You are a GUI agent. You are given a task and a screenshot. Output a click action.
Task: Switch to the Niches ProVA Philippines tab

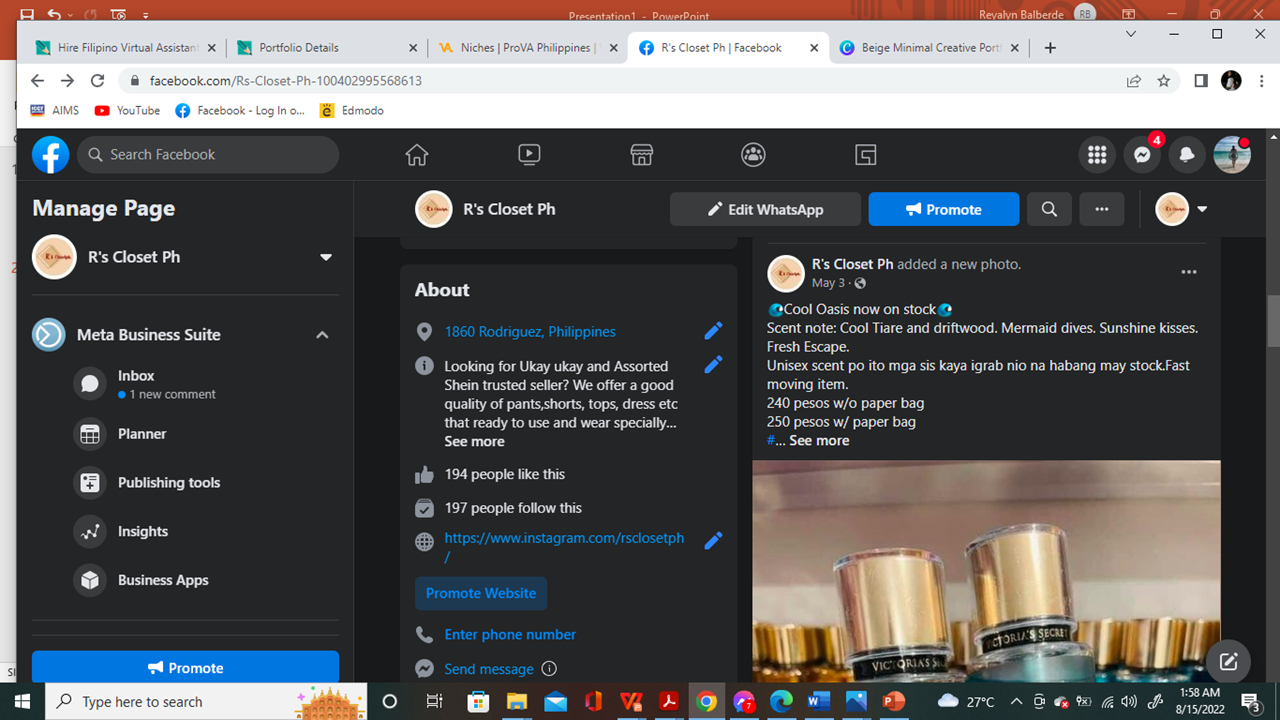coord(529,48)
